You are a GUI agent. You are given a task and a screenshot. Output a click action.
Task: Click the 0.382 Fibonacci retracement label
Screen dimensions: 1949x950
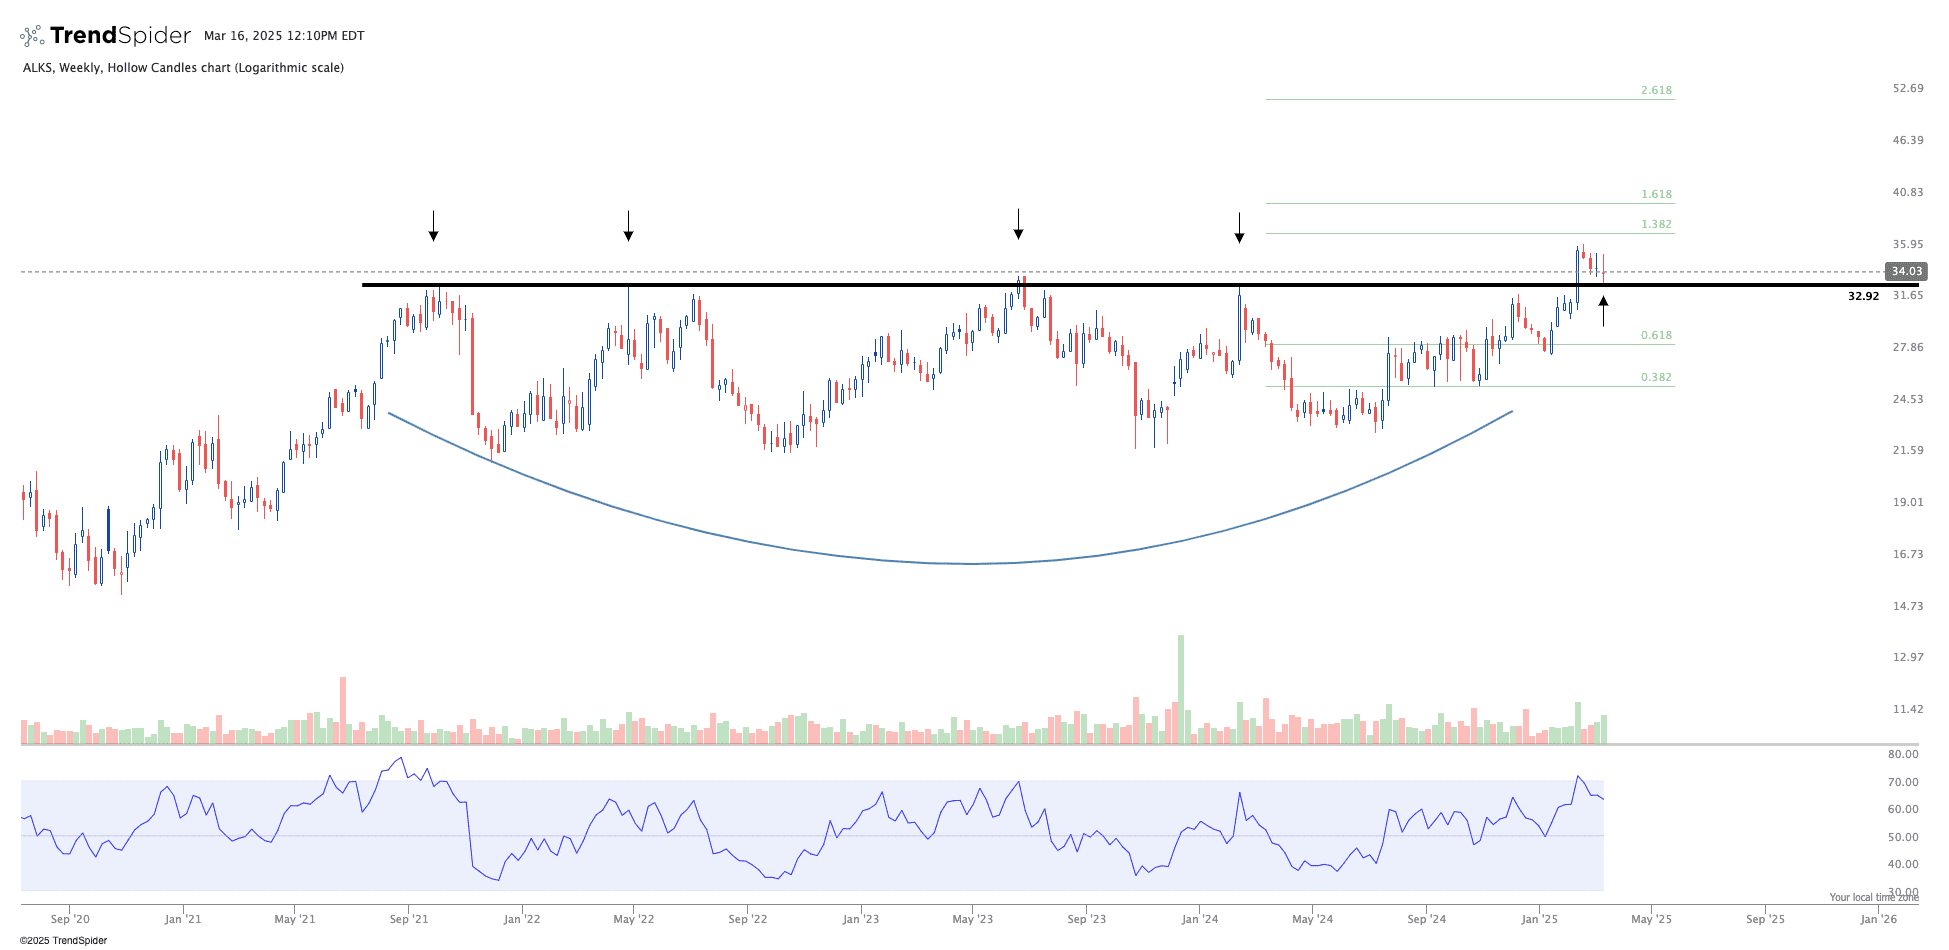1656,377
